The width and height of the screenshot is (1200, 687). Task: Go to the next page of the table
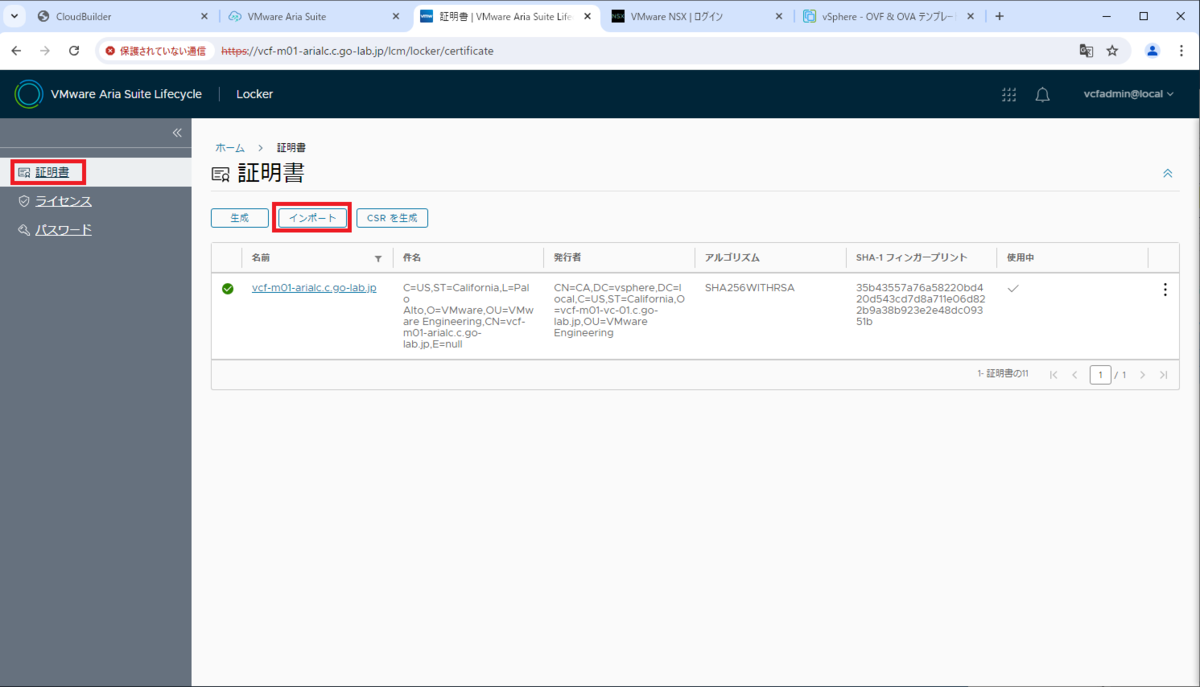(1142, 375)
